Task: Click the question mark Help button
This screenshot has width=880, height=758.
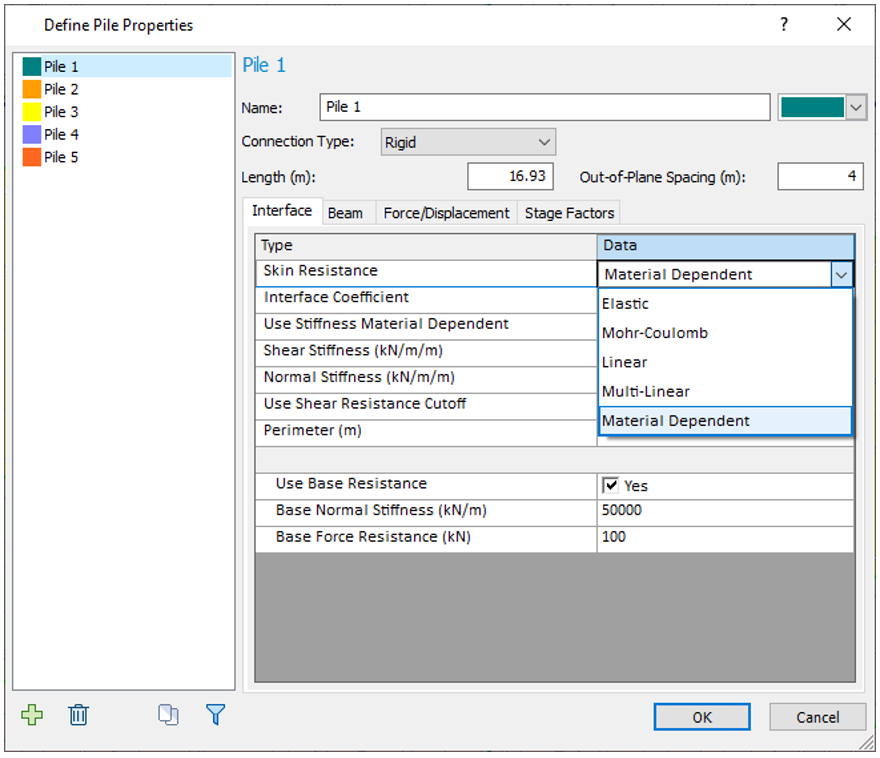Action: [784, 25]
